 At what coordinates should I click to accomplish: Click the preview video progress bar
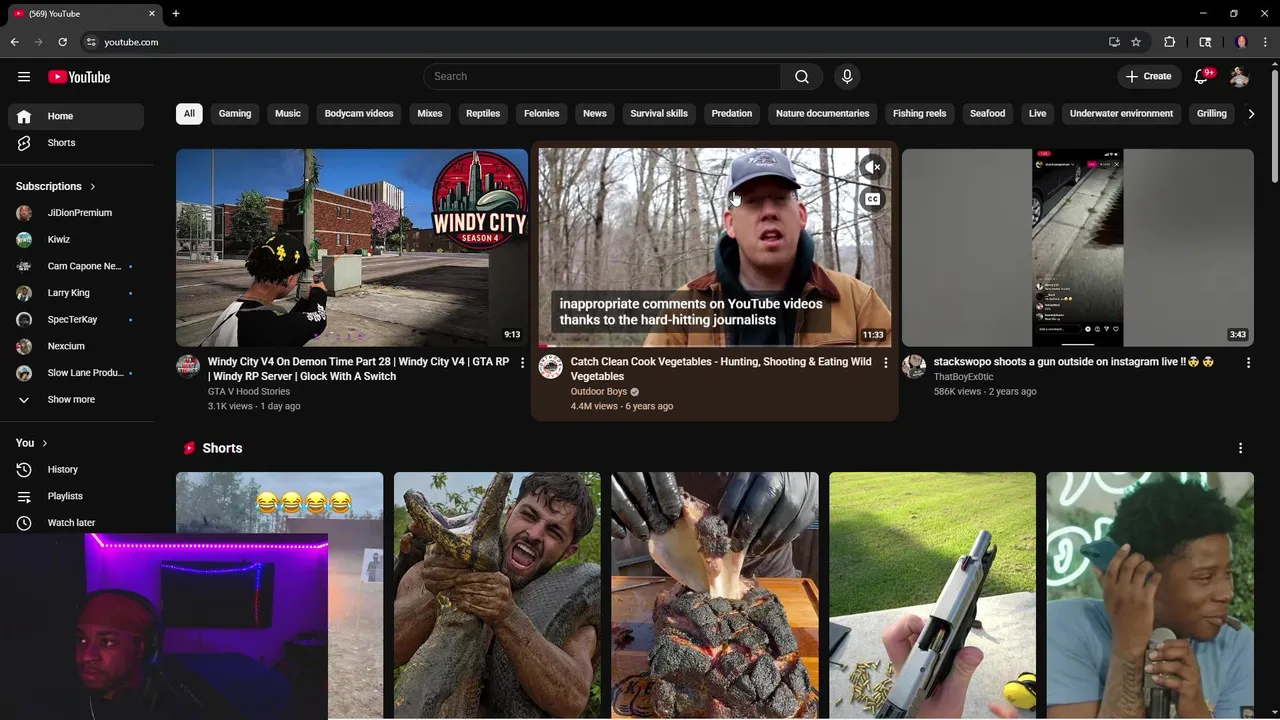(x=714, y=346)
